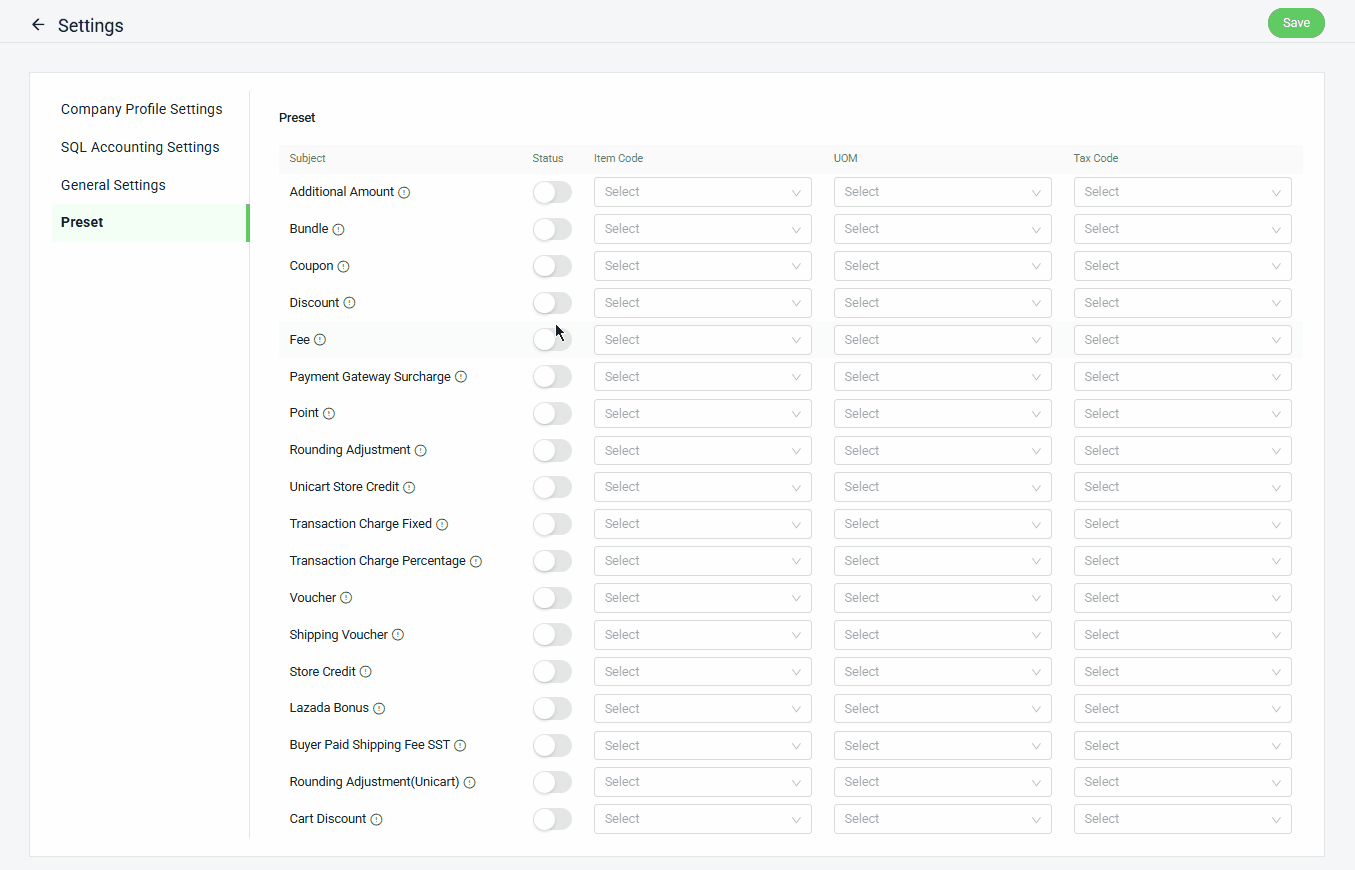
Task: Open Company Profile Settings section
Action: (141, 109)
